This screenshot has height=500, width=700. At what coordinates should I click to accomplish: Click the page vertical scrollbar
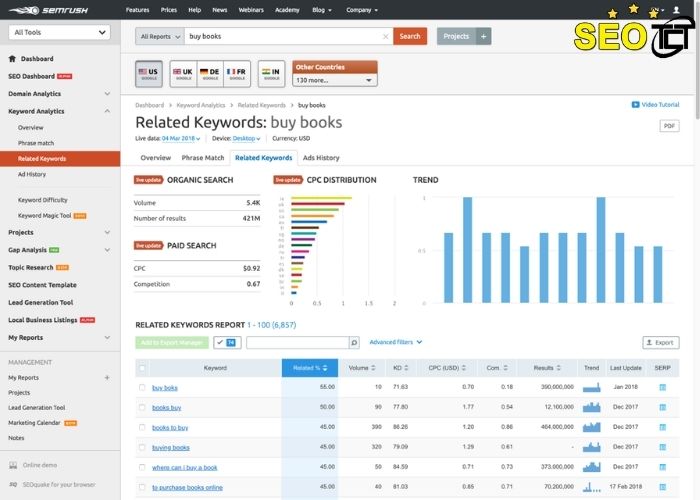pyautogui.click(x=697, y=62)
